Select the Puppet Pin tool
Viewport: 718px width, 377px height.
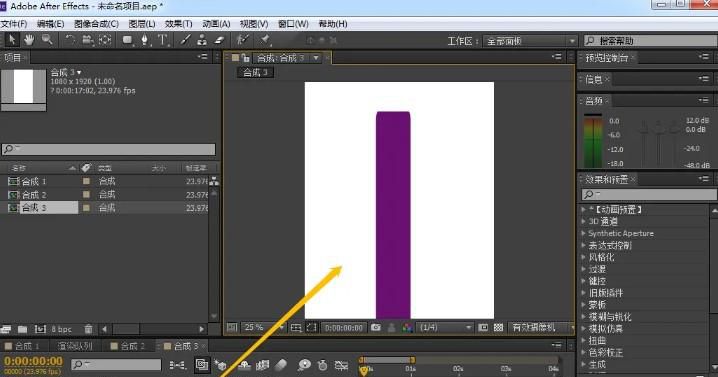(x=265, y=40)
